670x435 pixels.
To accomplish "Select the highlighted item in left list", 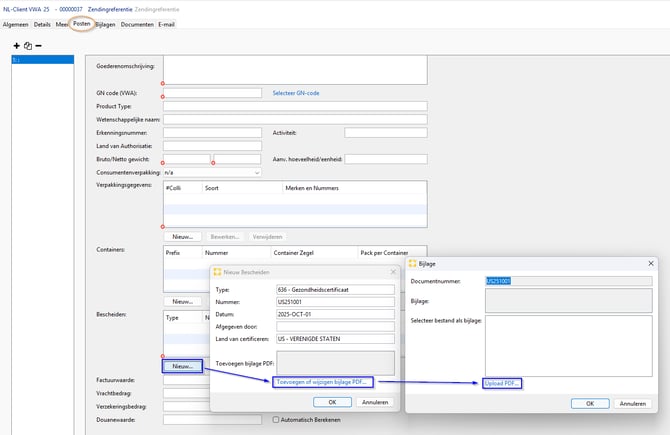I will [x=42, y=60].
